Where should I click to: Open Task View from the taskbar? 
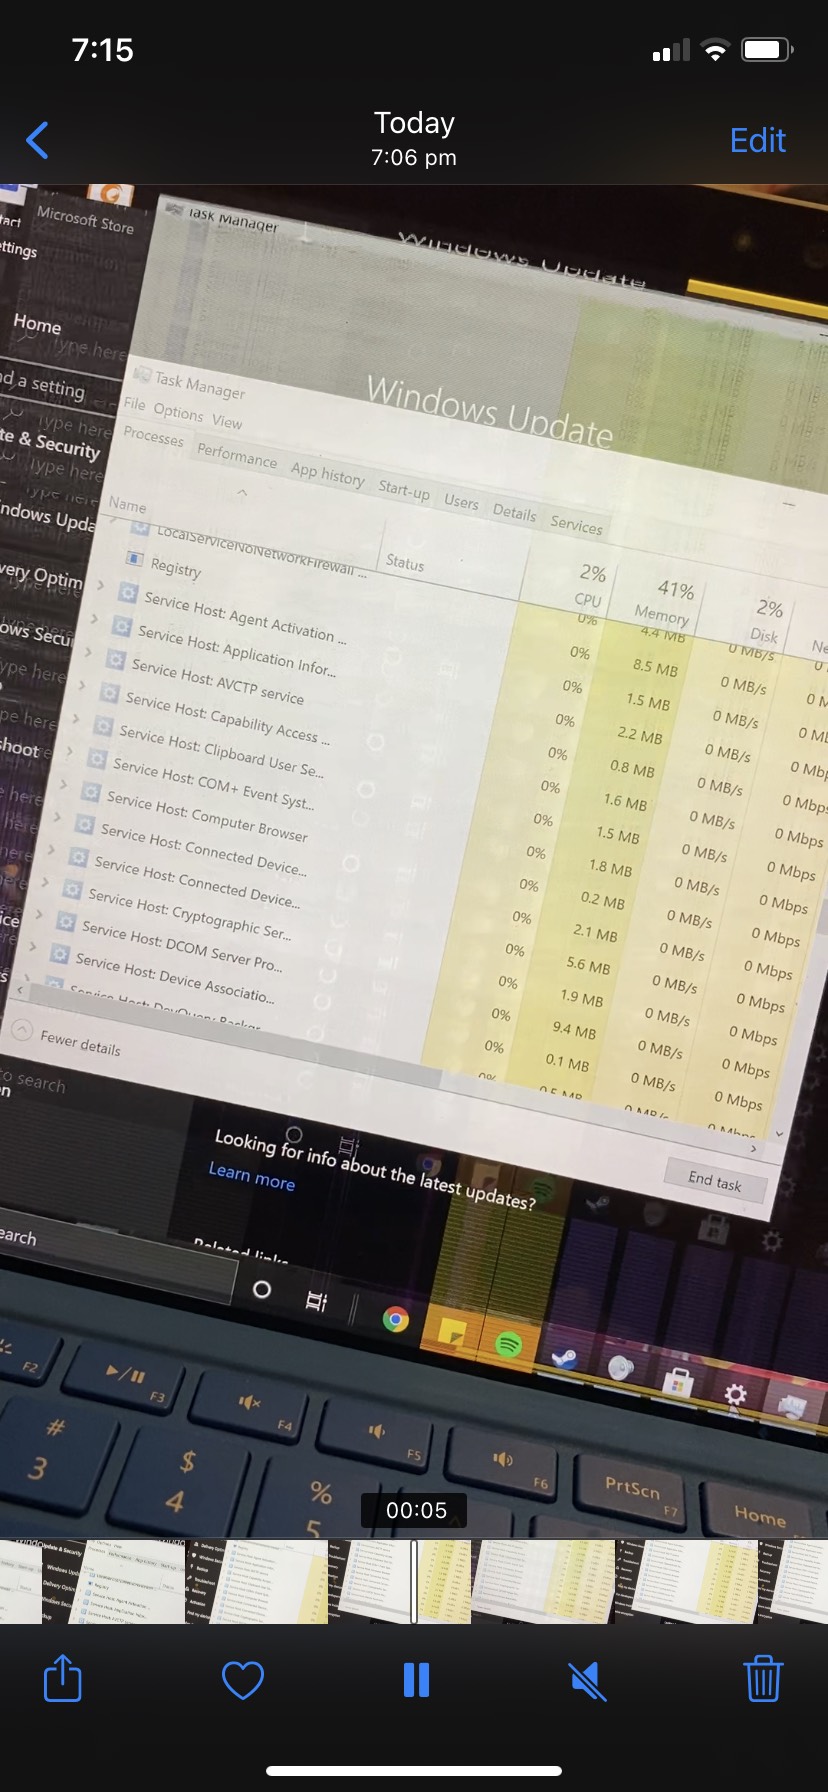(x=316, y=1301)
